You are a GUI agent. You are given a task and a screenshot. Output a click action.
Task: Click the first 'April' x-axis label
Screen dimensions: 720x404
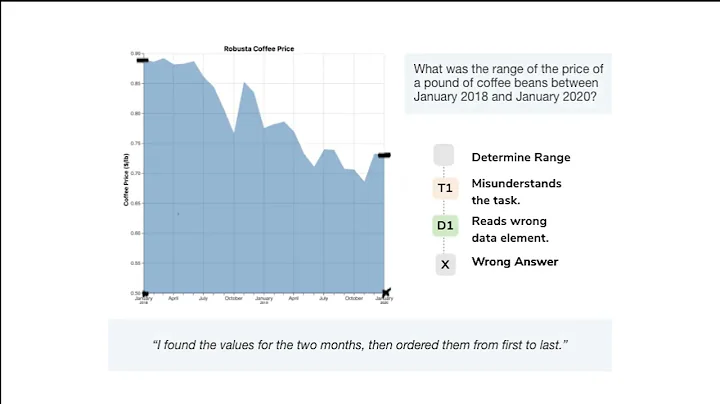tap(173, 298)
